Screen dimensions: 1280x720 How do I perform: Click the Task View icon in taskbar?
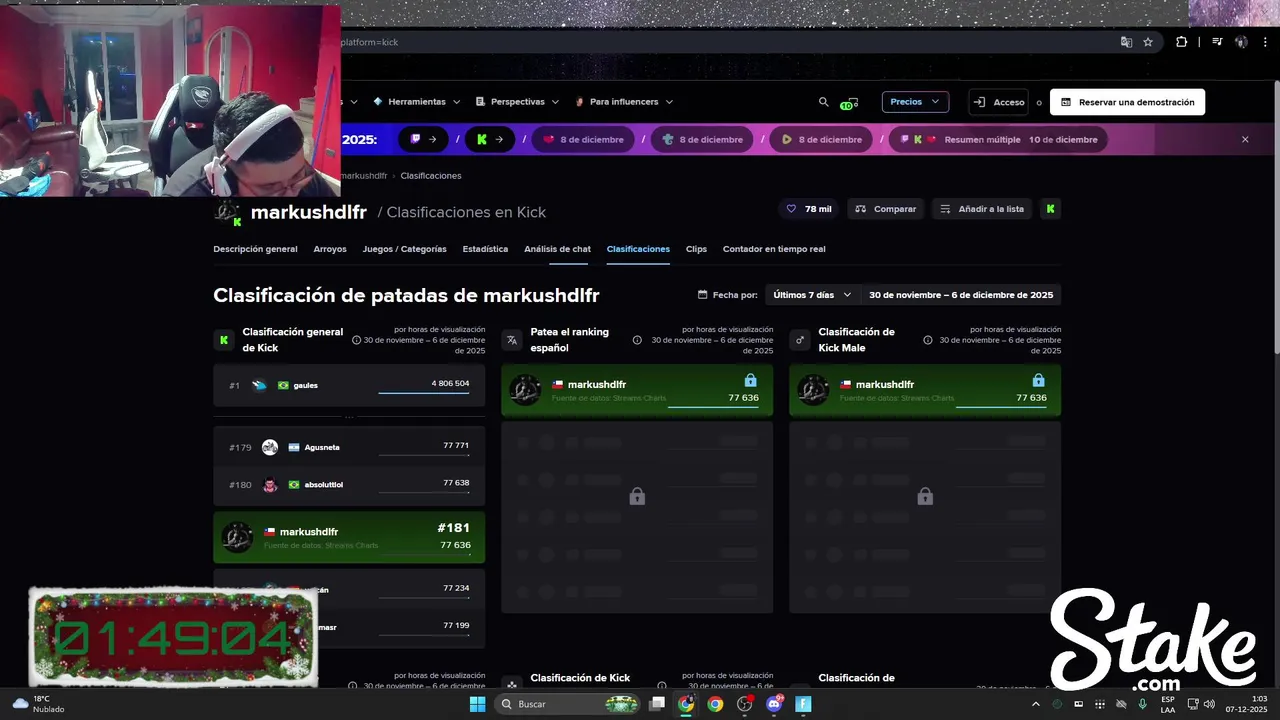coord(657,704)
